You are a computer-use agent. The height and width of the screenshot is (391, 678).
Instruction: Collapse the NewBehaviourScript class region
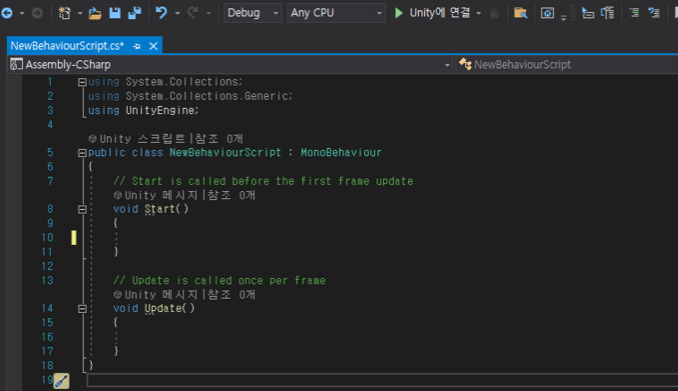[82, 153]
